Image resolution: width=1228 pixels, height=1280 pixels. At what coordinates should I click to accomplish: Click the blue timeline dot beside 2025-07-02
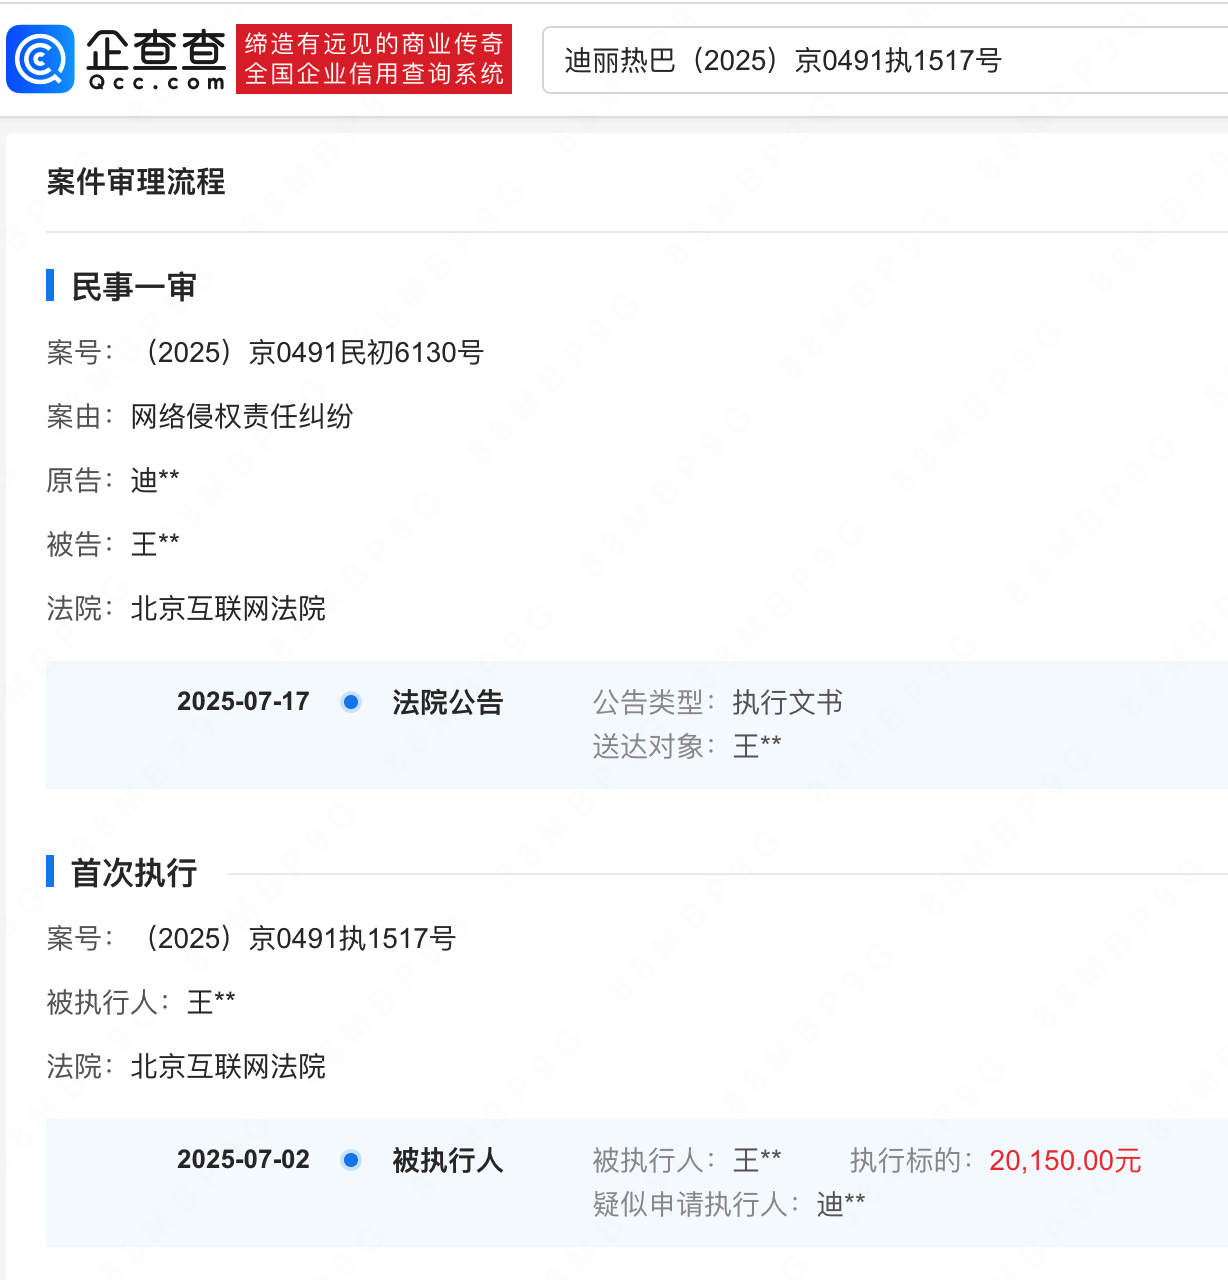click(x=351, y=1160)
